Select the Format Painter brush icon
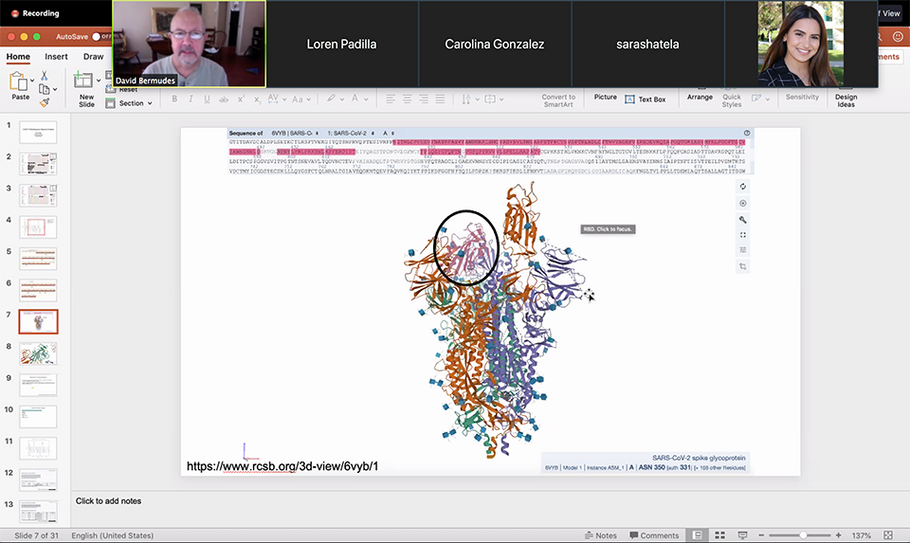 [44, 102]
